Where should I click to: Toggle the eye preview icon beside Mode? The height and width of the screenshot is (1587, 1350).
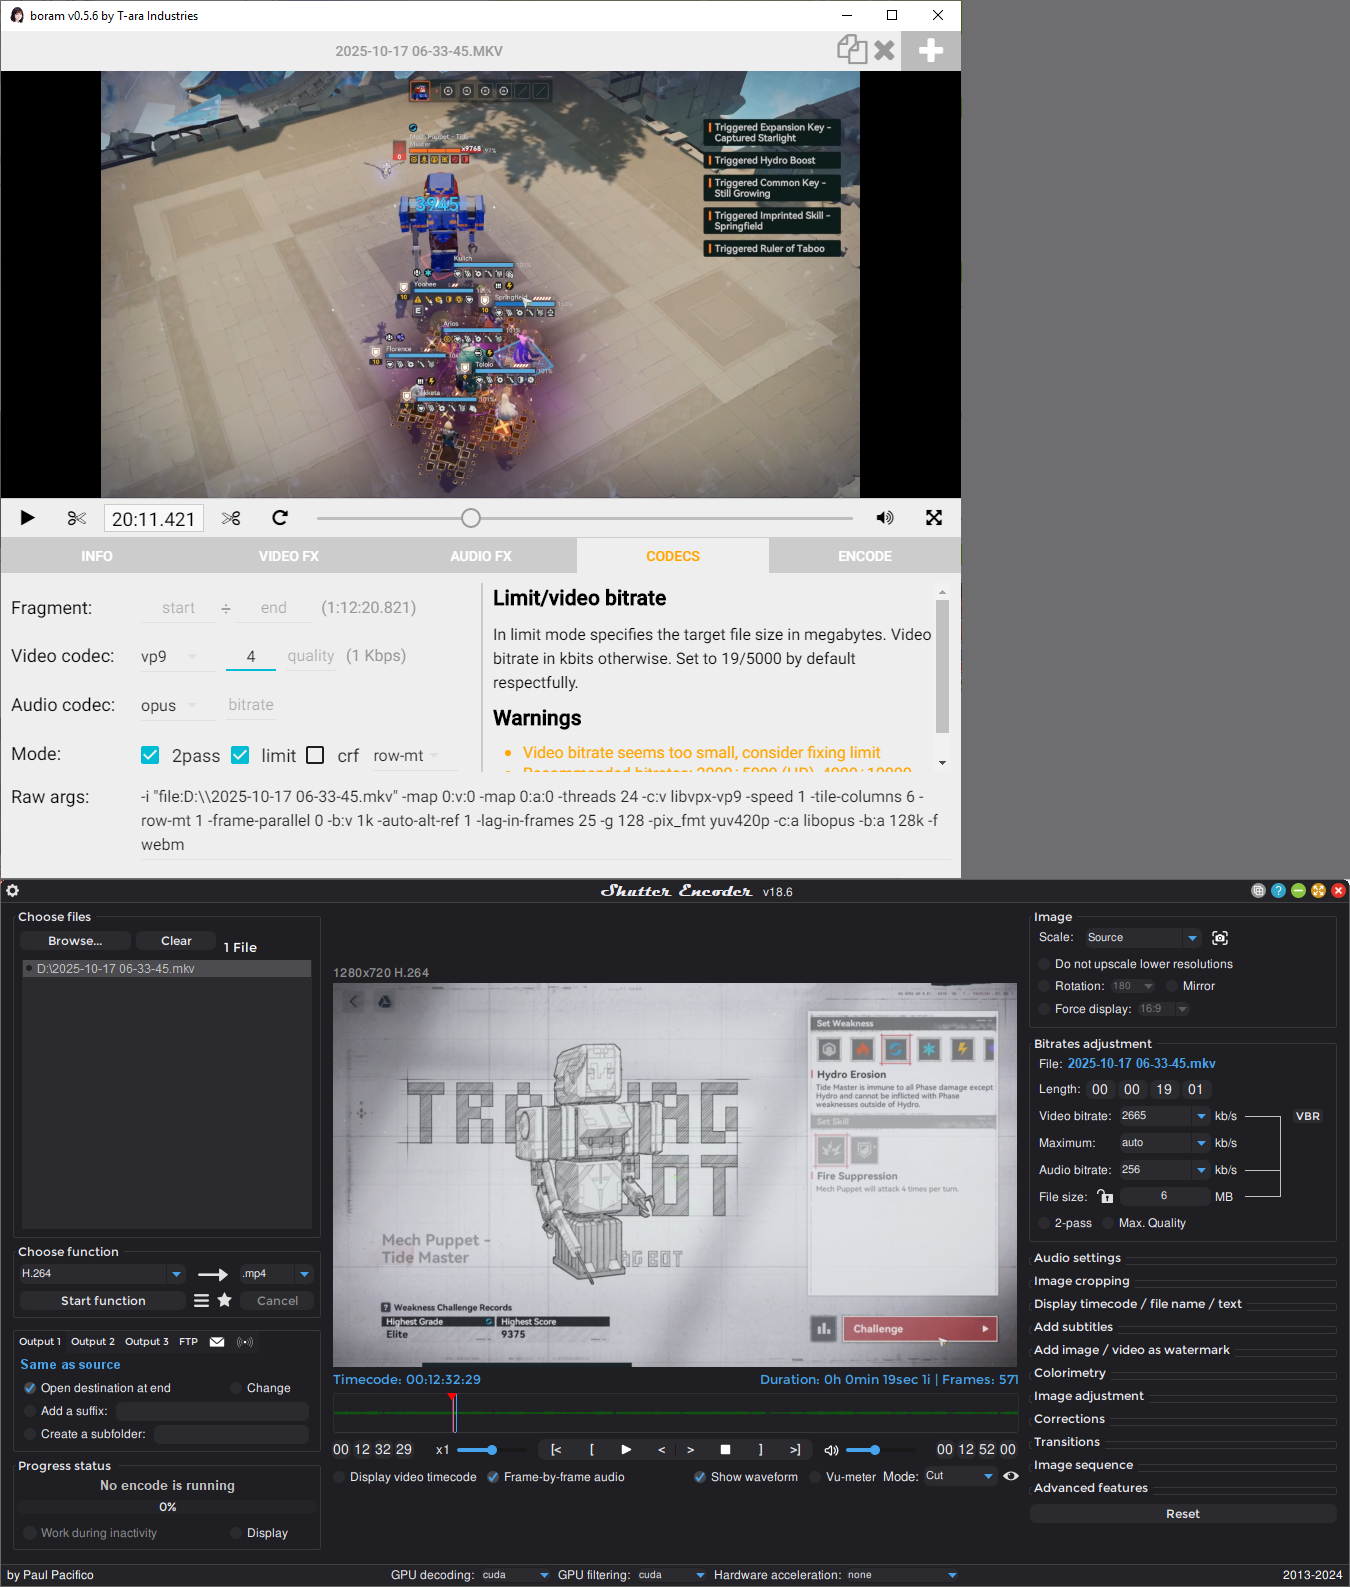pyautogui.click(x=1011, y=1476)
